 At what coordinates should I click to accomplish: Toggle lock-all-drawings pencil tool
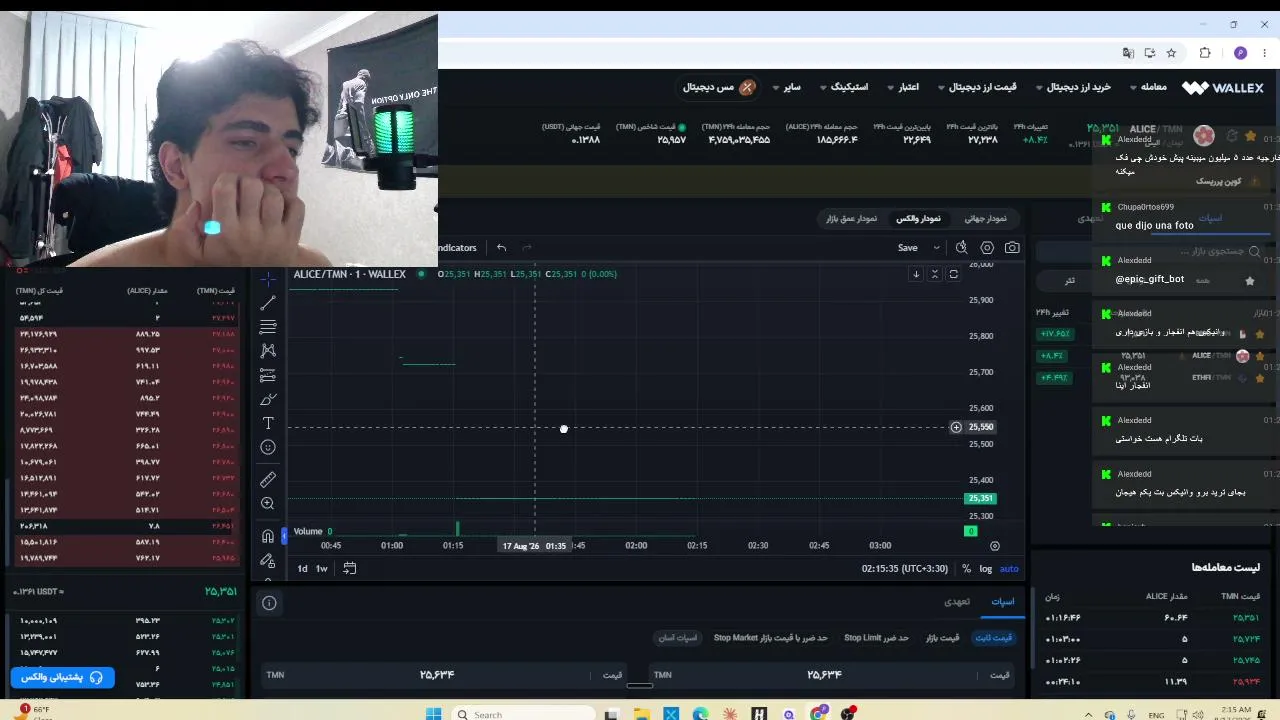pos(268,561)
